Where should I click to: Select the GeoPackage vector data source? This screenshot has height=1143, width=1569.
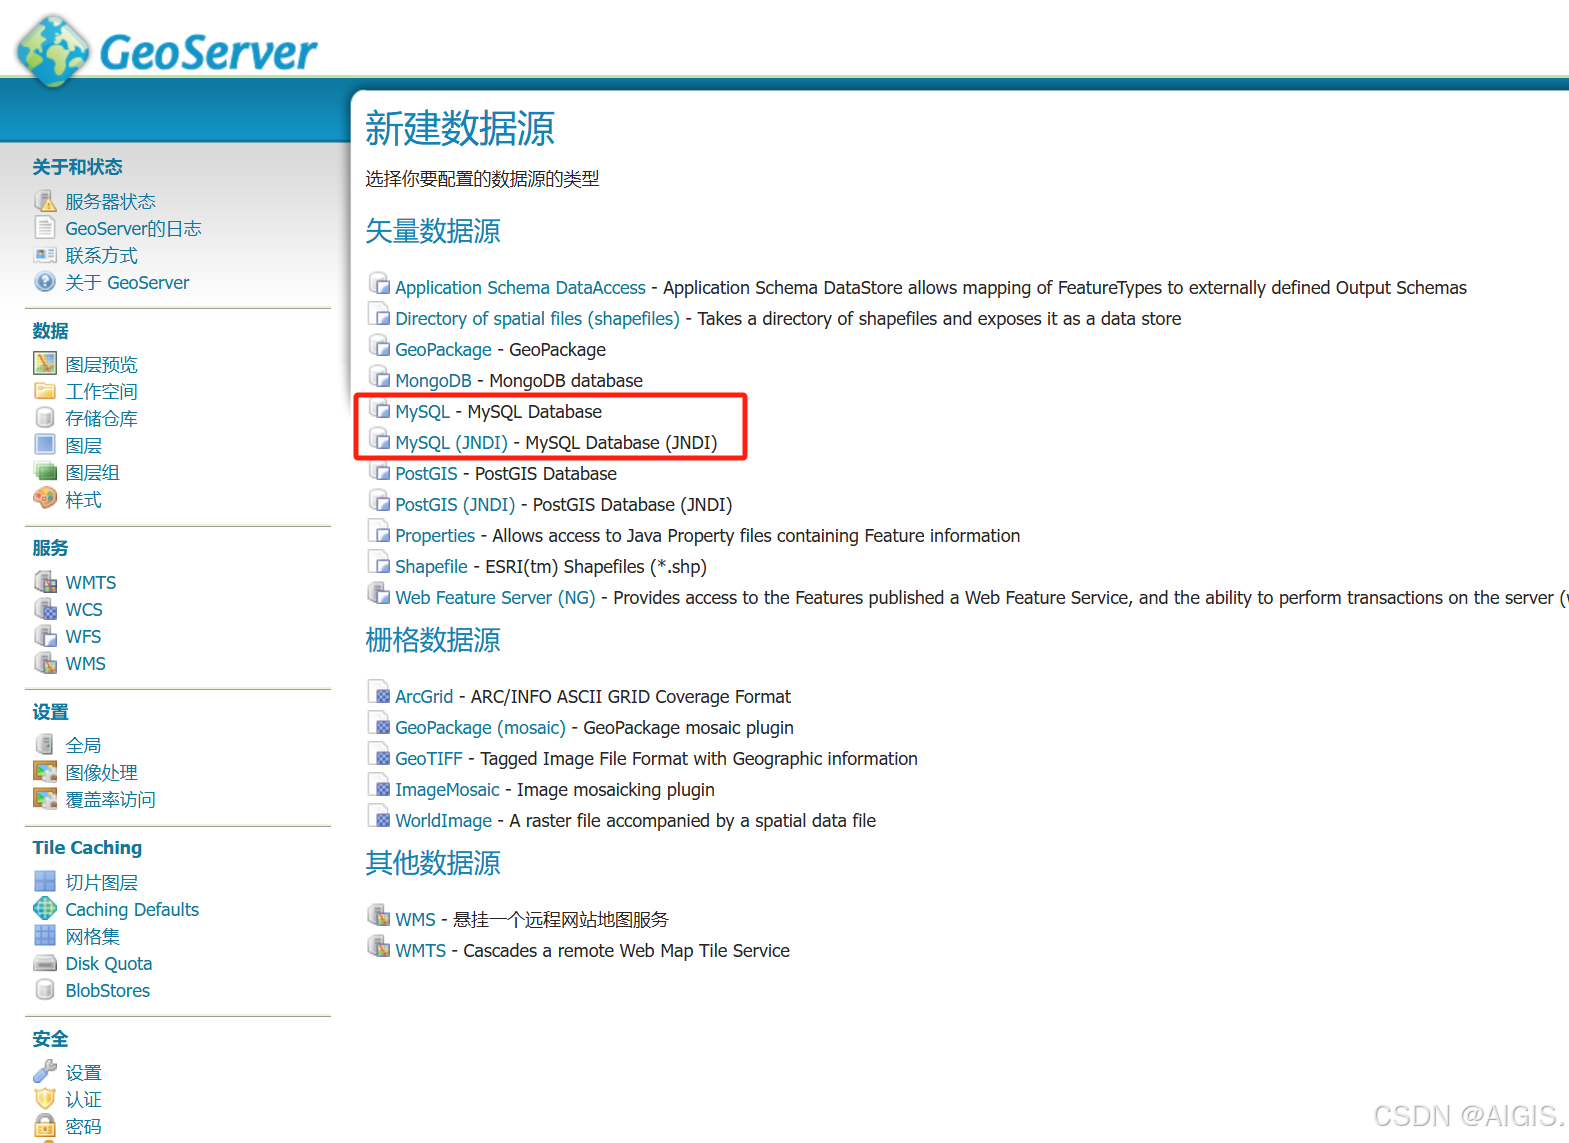443,350
